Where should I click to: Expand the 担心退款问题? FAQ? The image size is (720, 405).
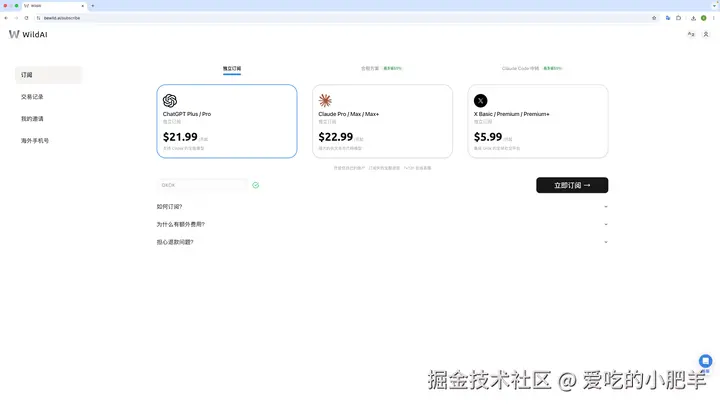(x=382, y=242)
